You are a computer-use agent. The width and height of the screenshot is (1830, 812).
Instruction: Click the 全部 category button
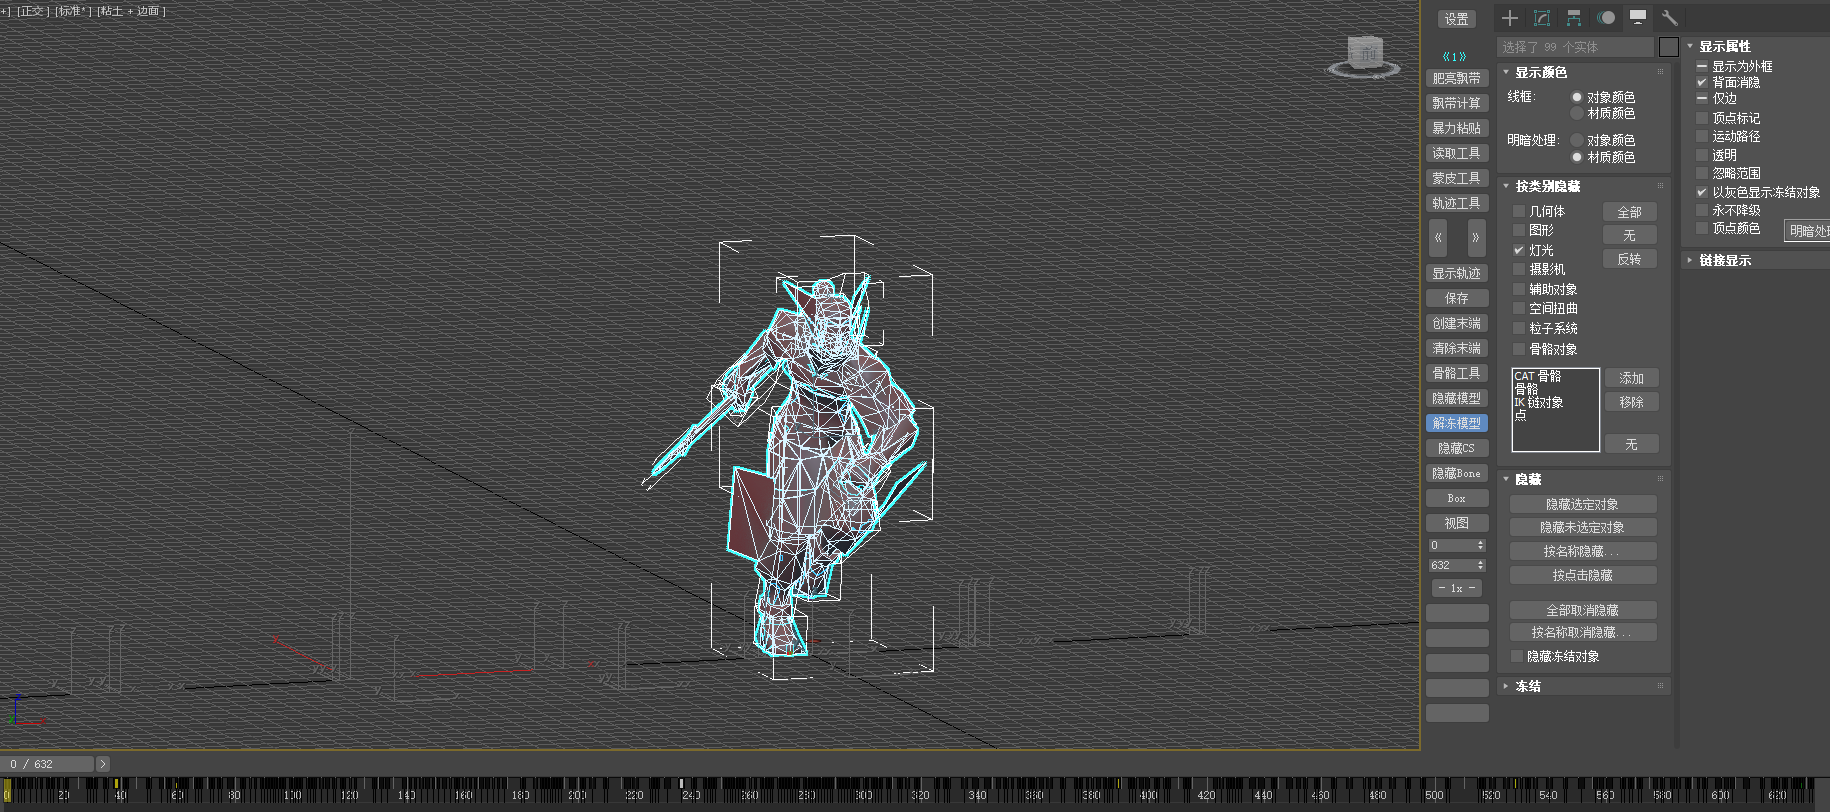(x=1630, y=212)
